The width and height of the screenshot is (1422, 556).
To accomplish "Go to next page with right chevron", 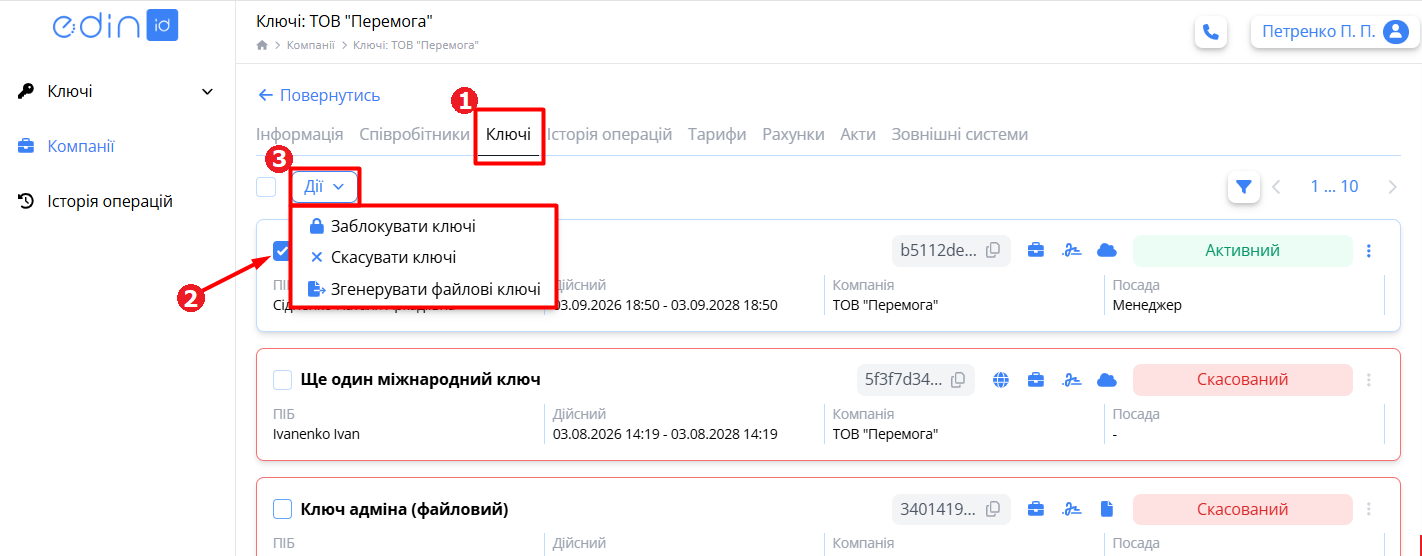I will click(x=1392, y=187).
